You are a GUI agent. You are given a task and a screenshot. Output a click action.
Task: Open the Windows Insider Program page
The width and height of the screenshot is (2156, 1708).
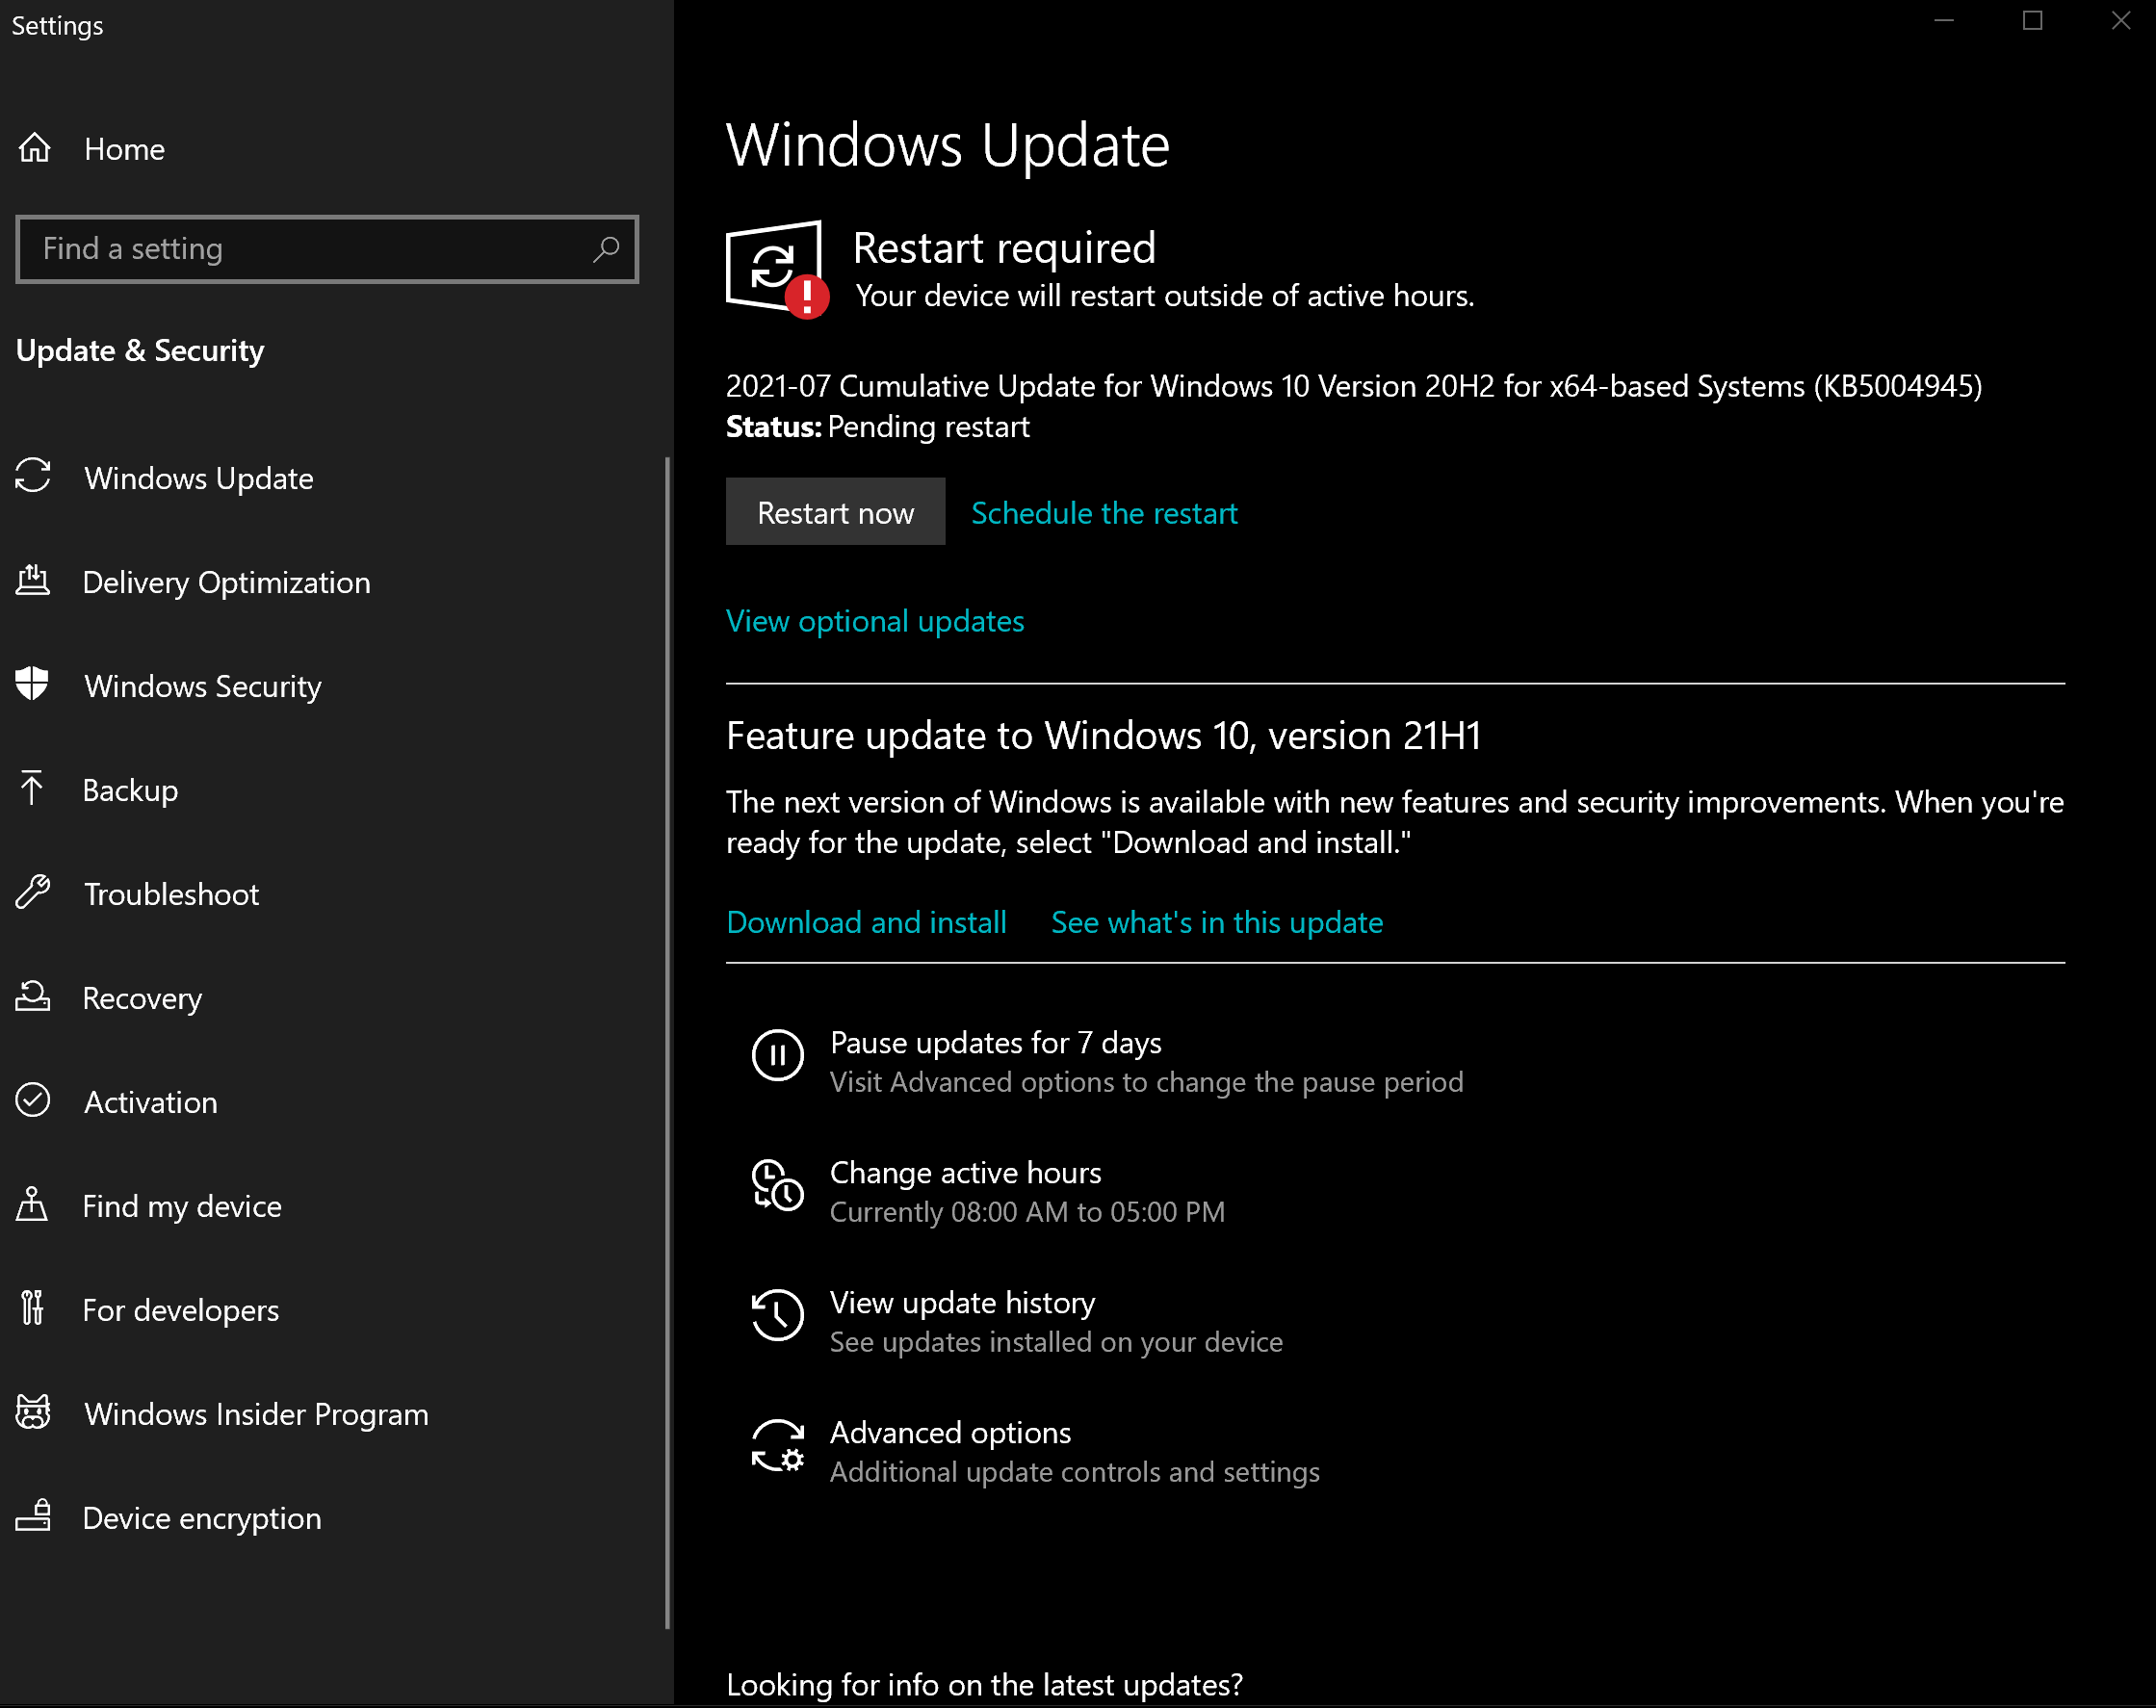click(256, 1414)
